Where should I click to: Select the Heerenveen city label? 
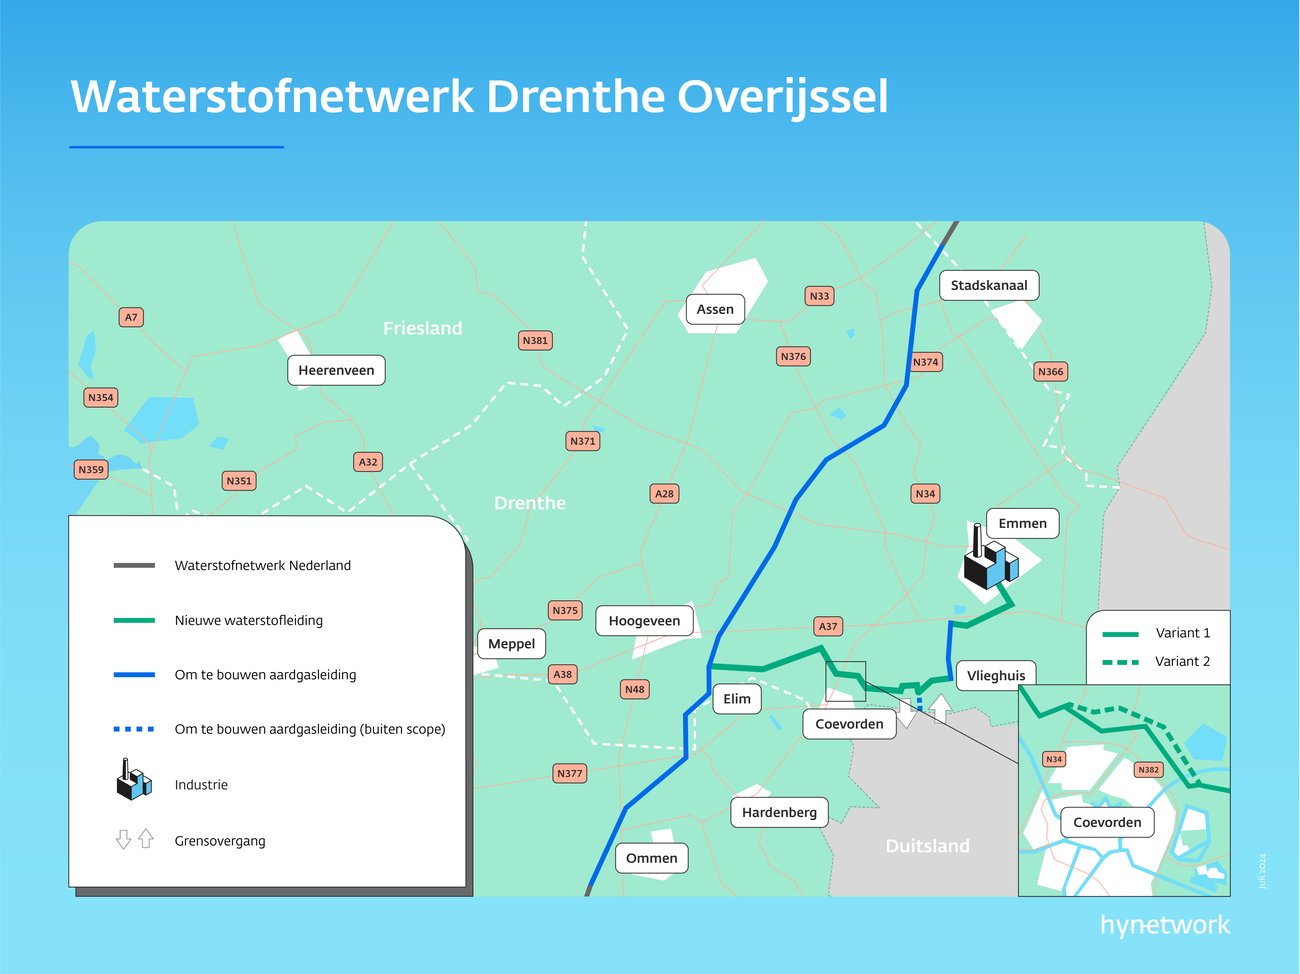pos(336,370)
